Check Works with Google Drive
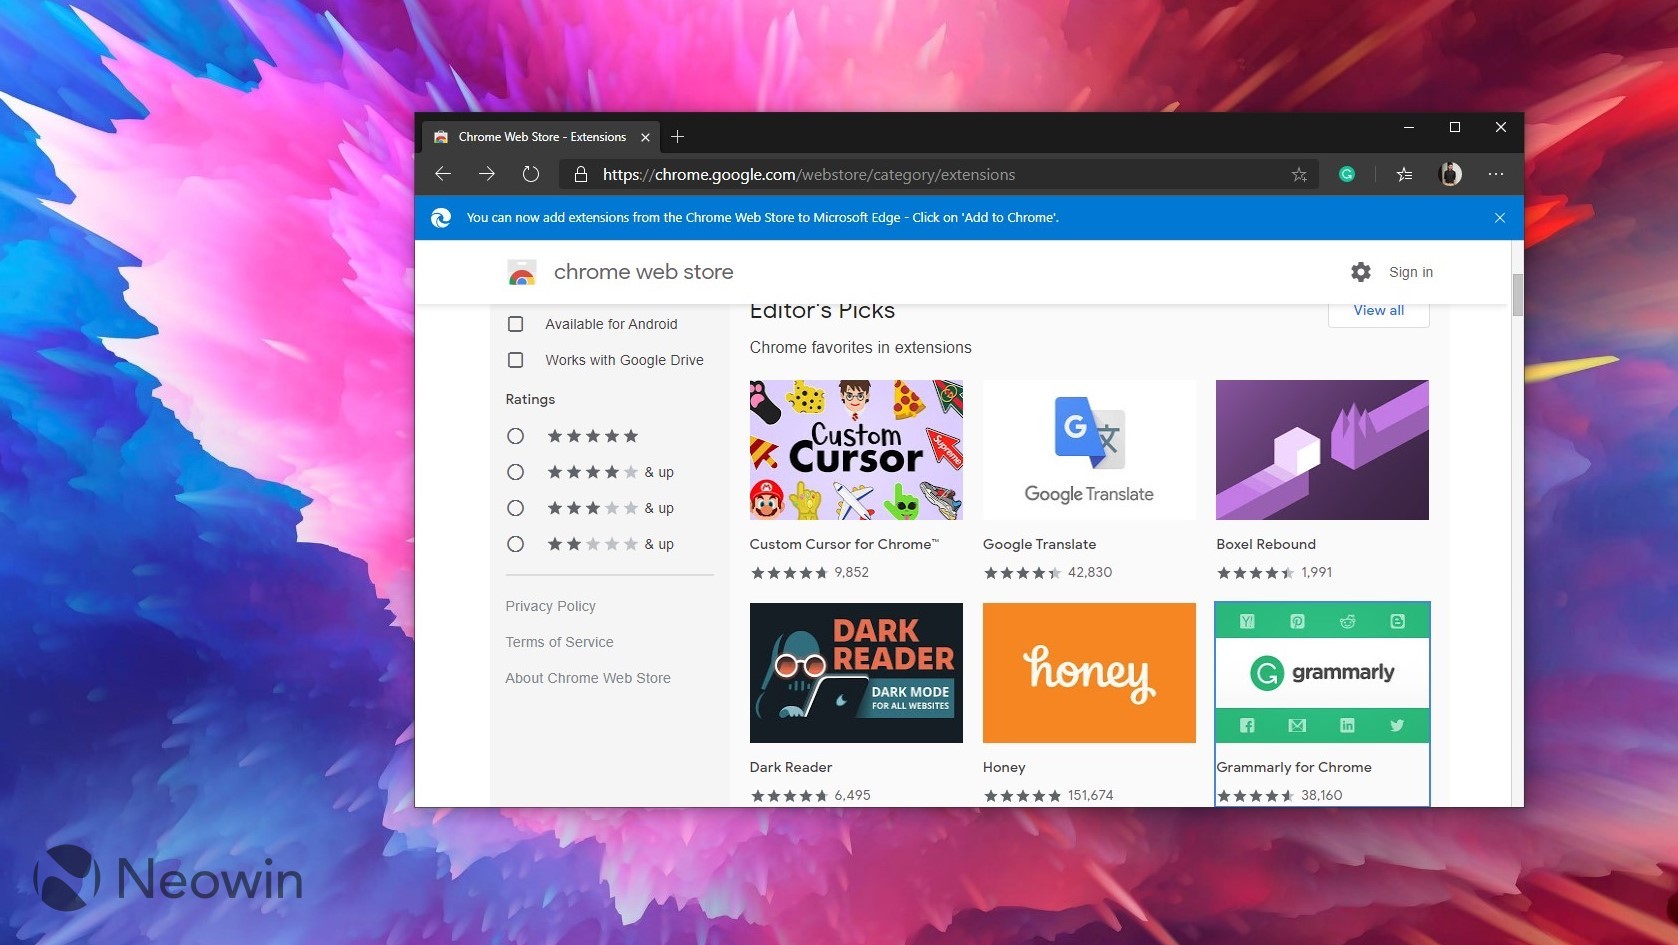This screenshot has height=945, width=1678. tap(515, 359)
